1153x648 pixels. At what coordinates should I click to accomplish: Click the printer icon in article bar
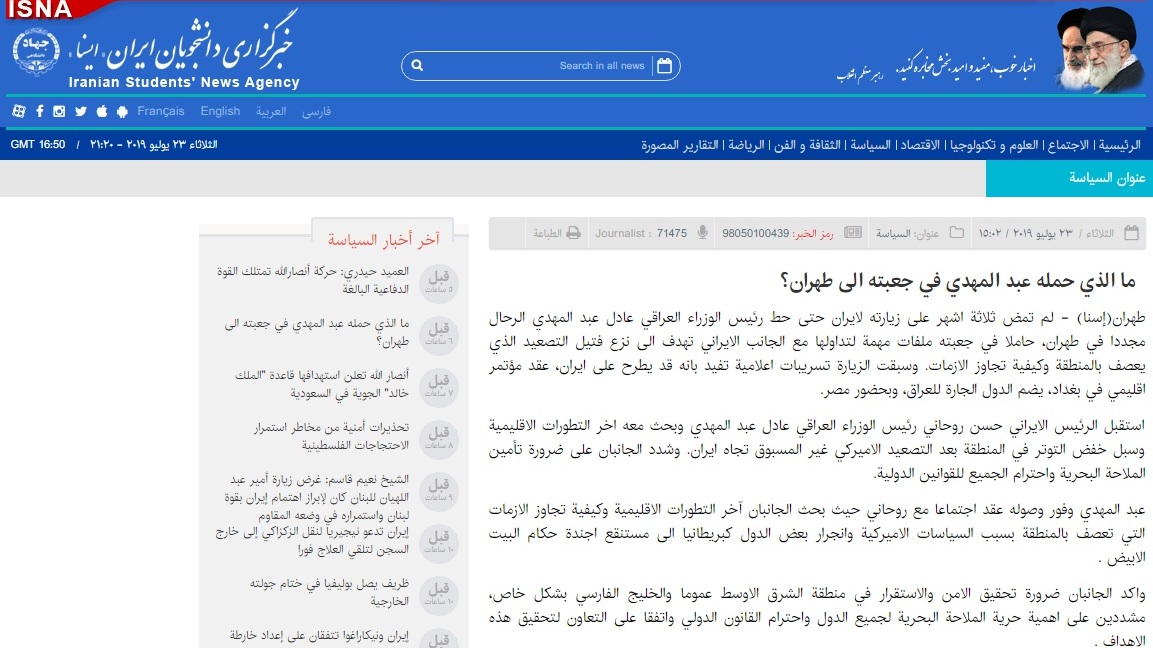[573, 233]
